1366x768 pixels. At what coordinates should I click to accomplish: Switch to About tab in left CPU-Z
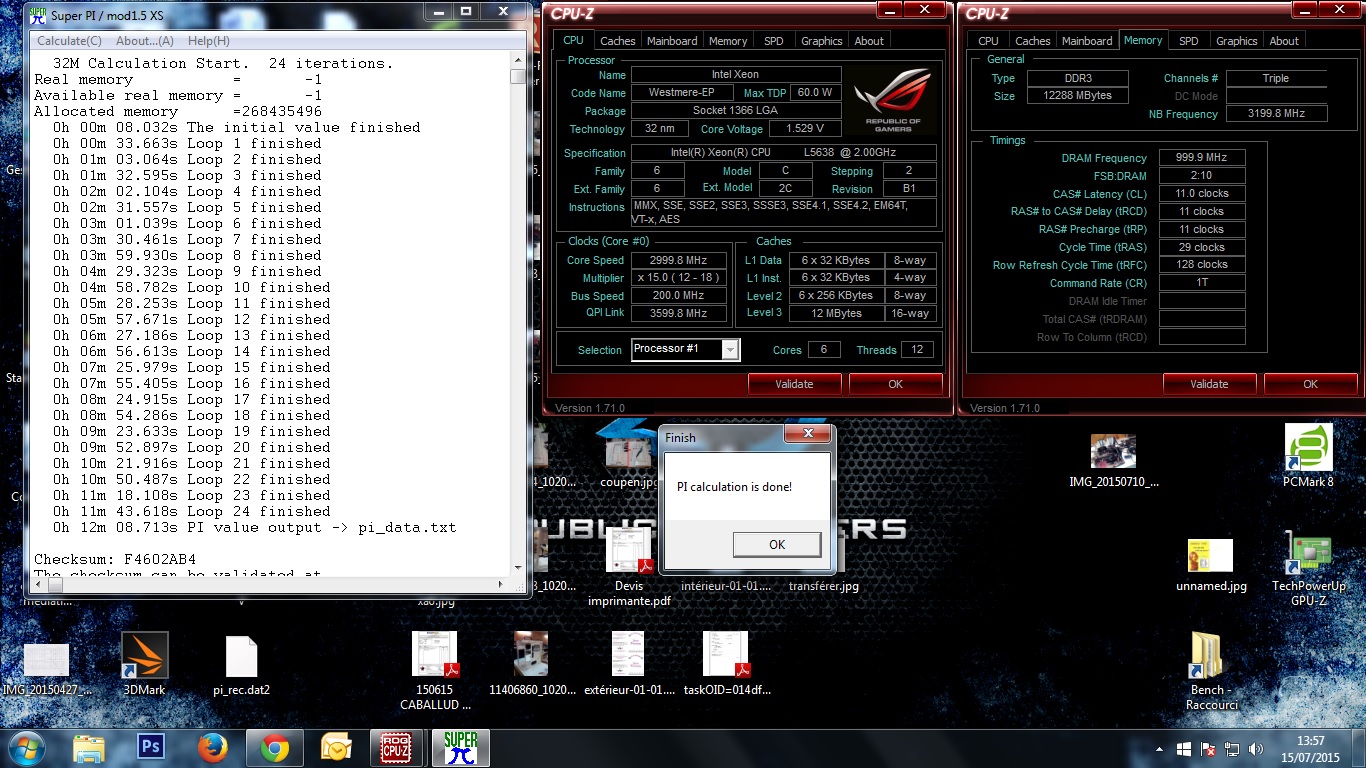pyautogui.click(x=869, y=41)
